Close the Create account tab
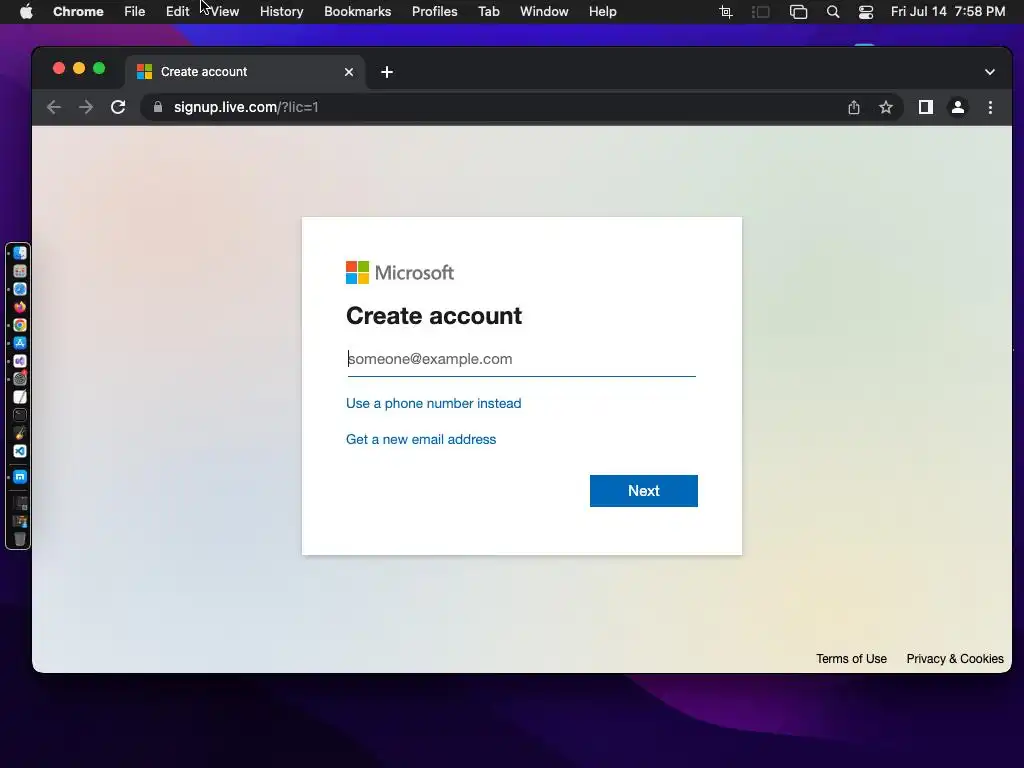Viewport: 1024px width, 768px height. tap(349, 72)
